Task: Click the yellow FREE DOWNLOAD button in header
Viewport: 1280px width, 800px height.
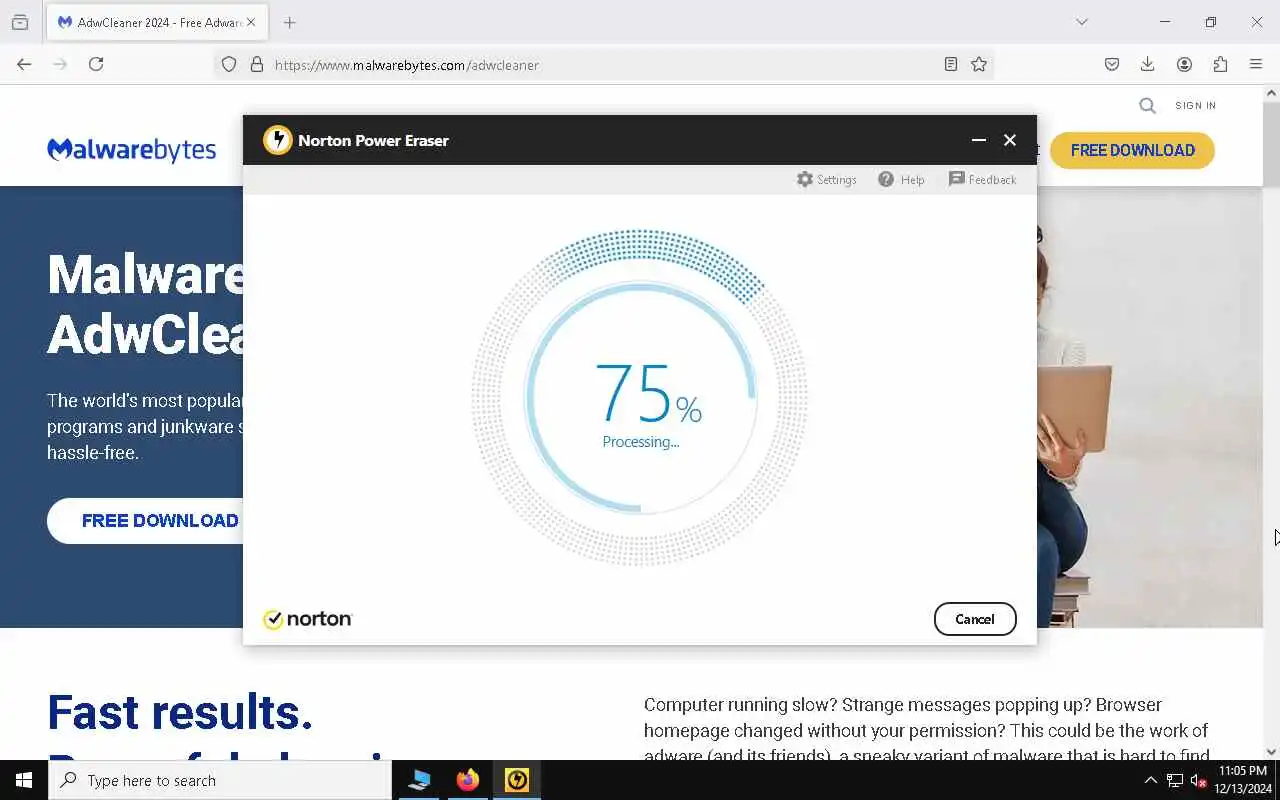Action: [x=1132, y=150]
